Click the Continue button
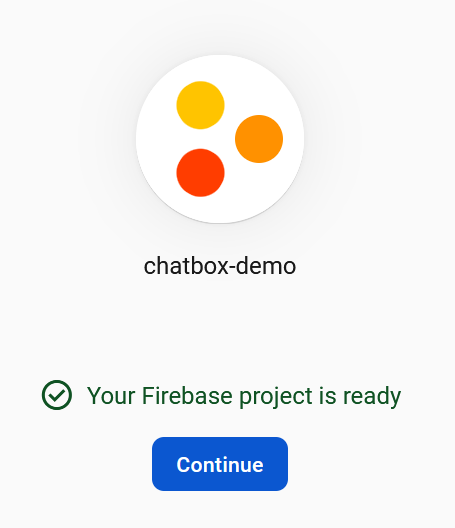Image resolution: width=455 pixels, height=528 pixels. (220, 464)
